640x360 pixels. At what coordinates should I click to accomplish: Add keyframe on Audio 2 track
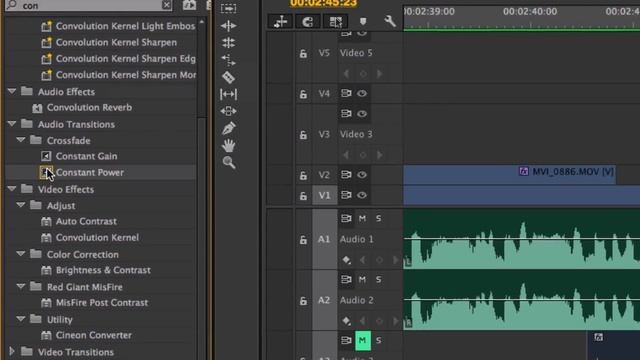[x=347, y=321]
